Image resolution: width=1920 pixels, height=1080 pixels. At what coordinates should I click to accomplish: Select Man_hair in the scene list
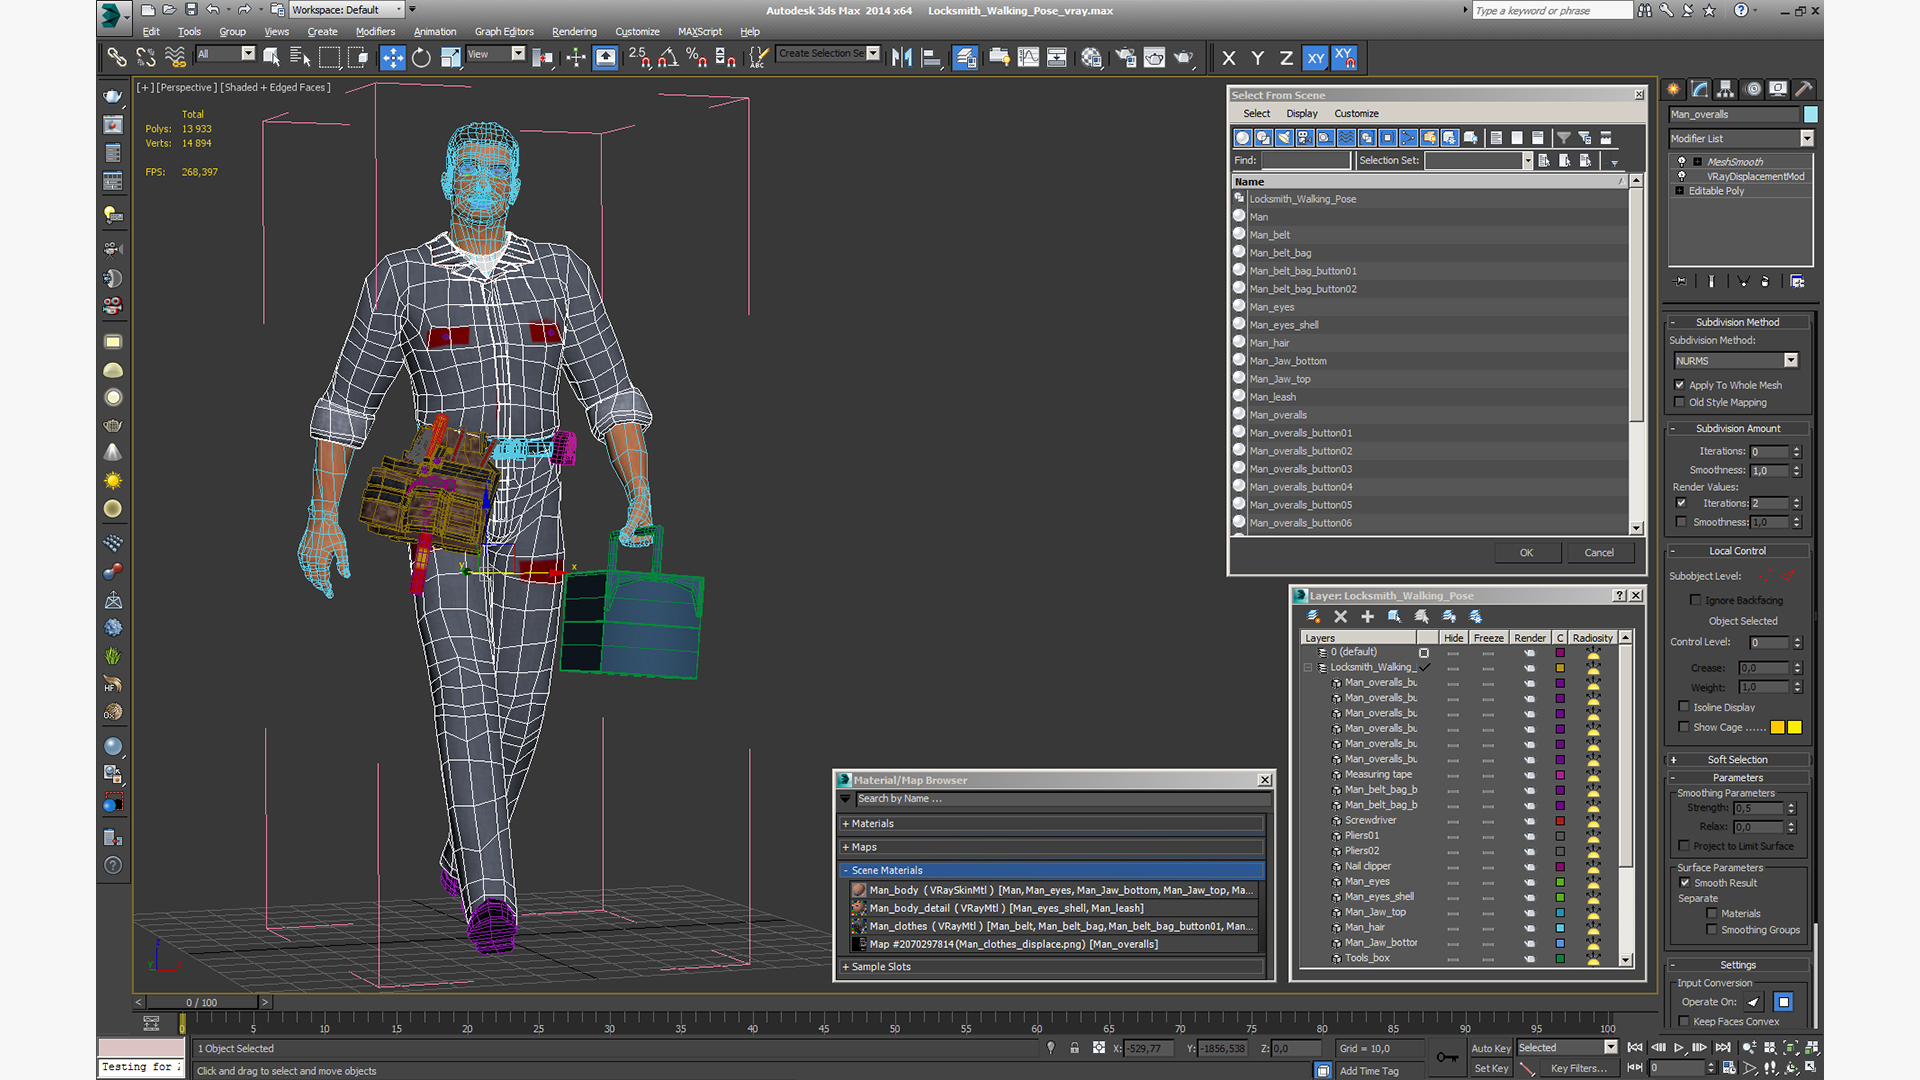point(1269,343)
